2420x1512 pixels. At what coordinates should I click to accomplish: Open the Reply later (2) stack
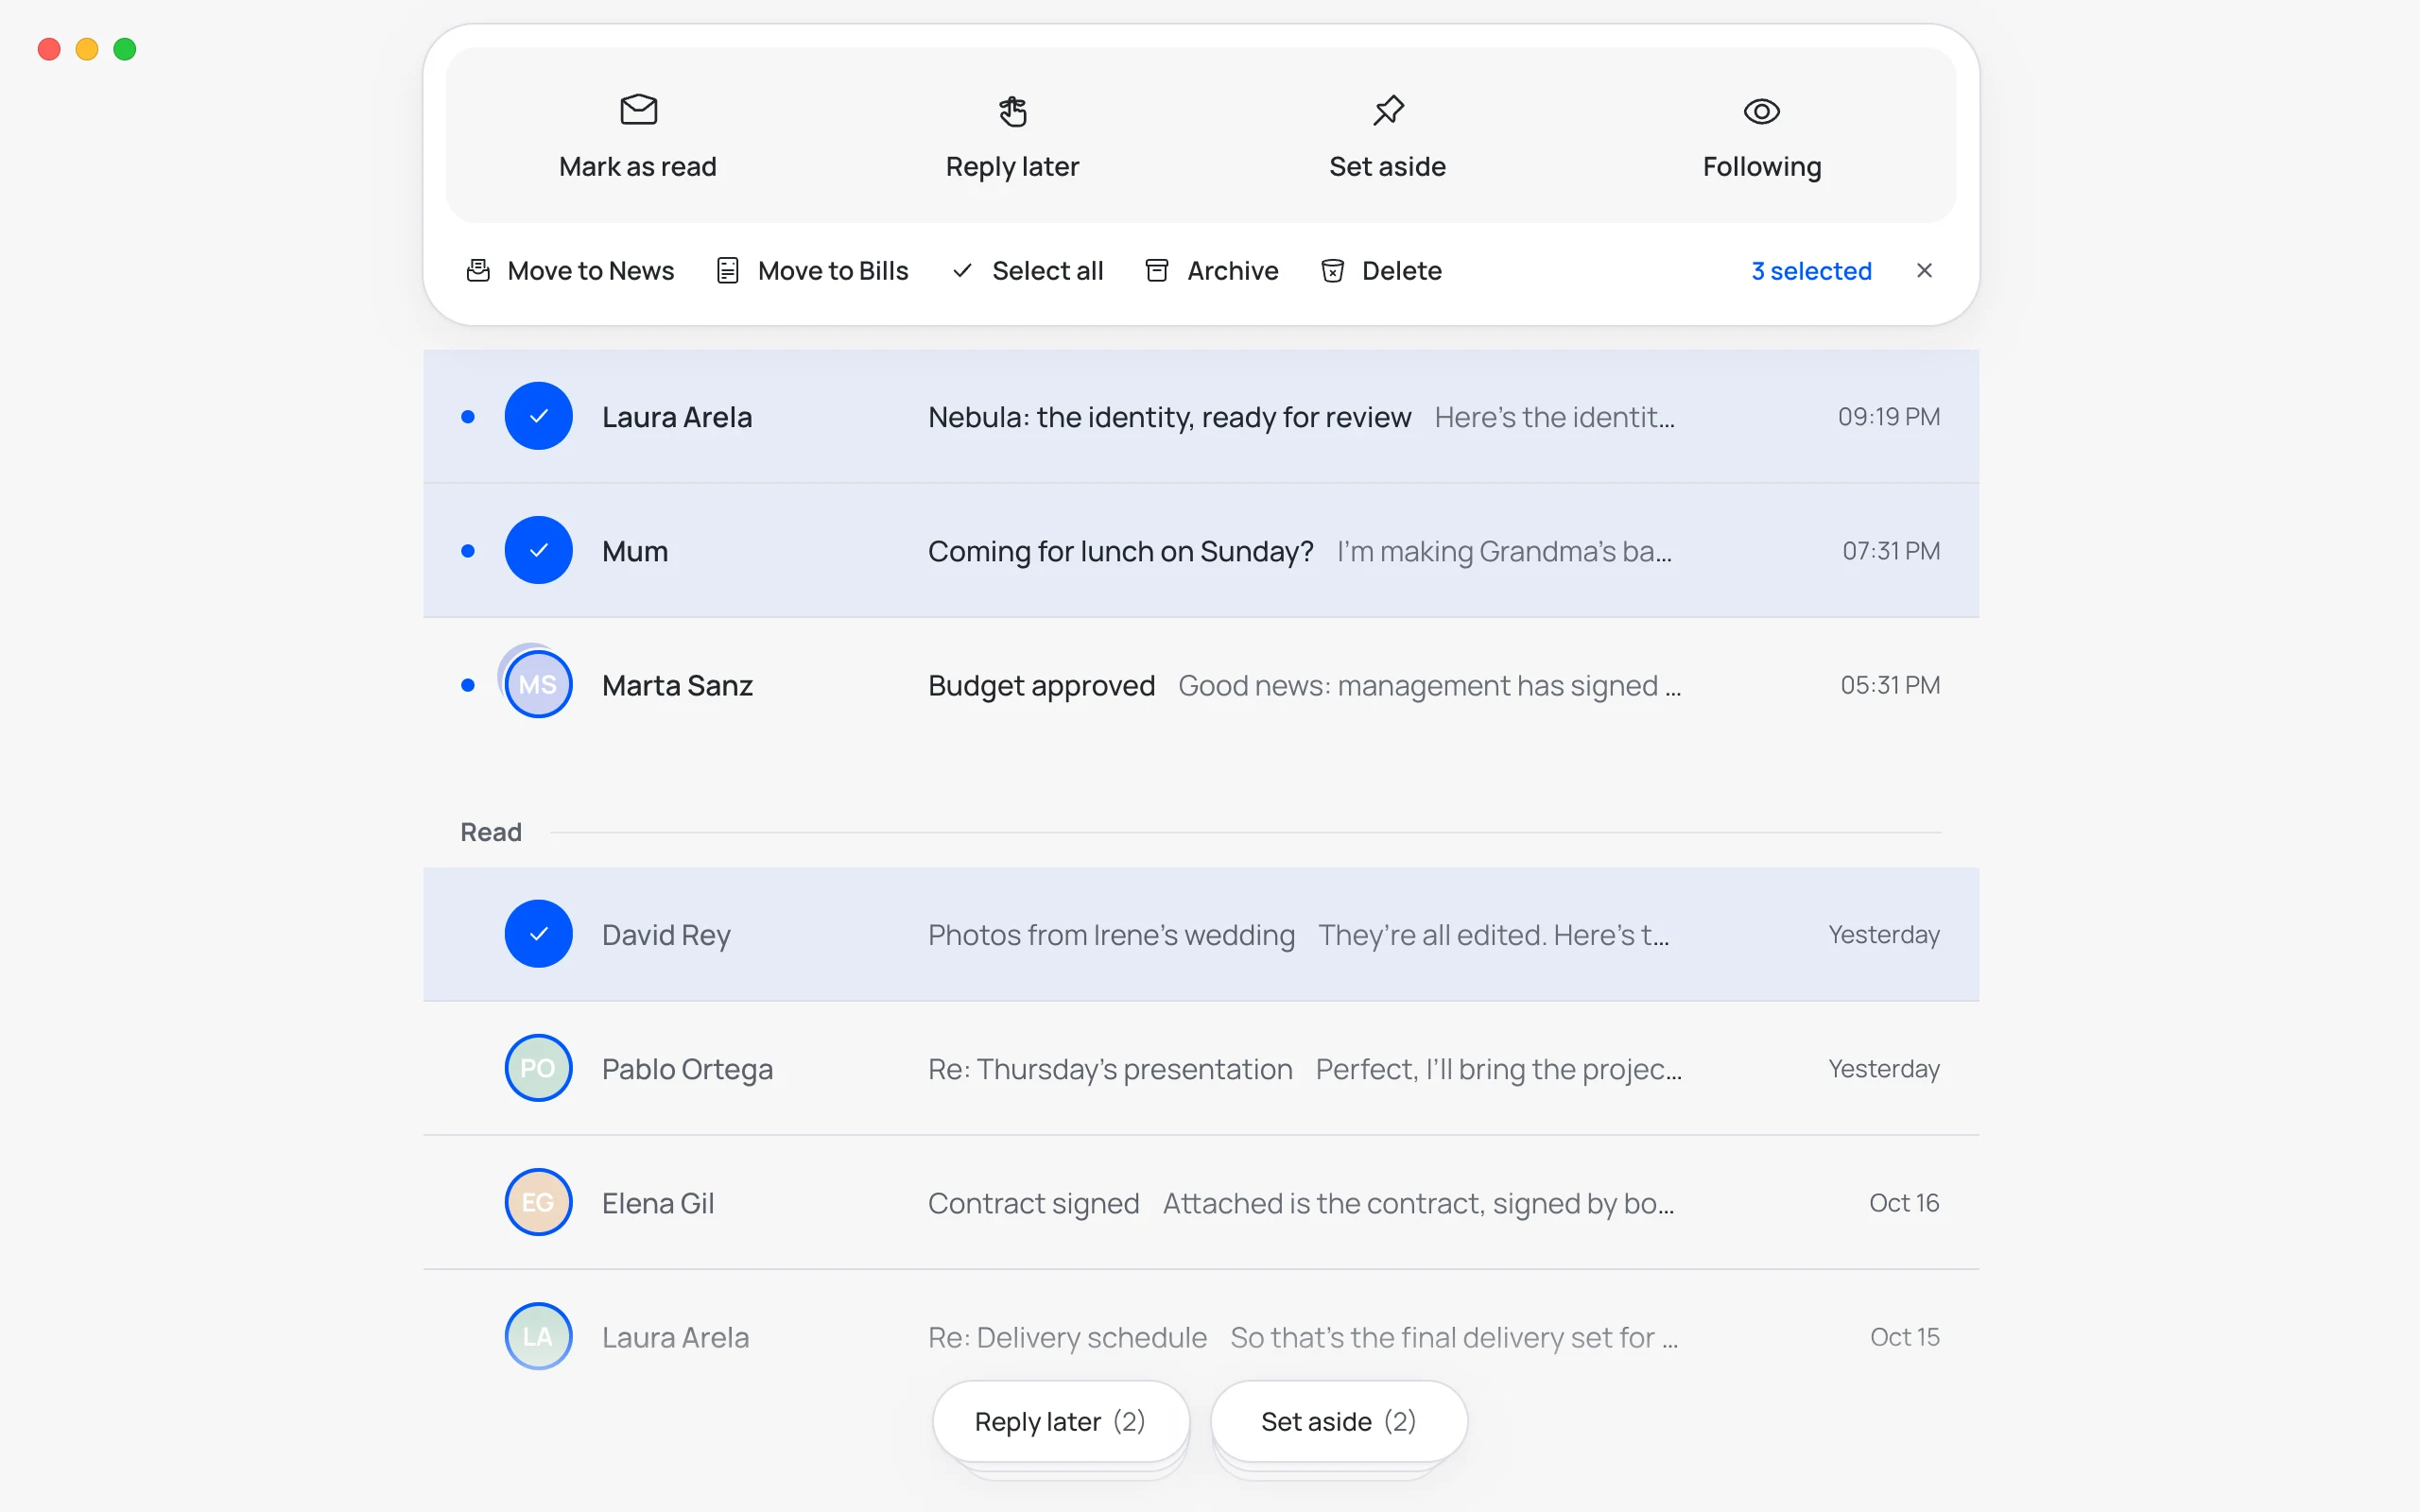pos(1060,1421)
